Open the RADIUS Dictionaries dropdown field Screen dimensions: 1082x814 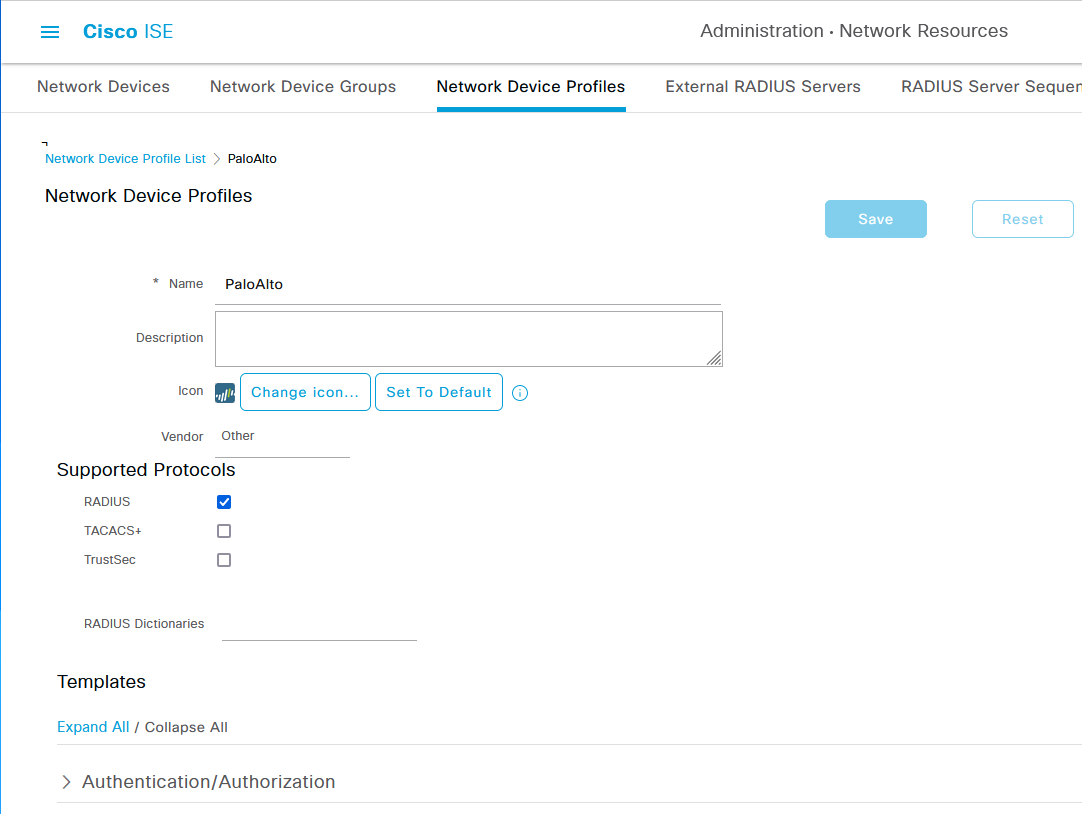pyautogui.click(x=319, y=624)
